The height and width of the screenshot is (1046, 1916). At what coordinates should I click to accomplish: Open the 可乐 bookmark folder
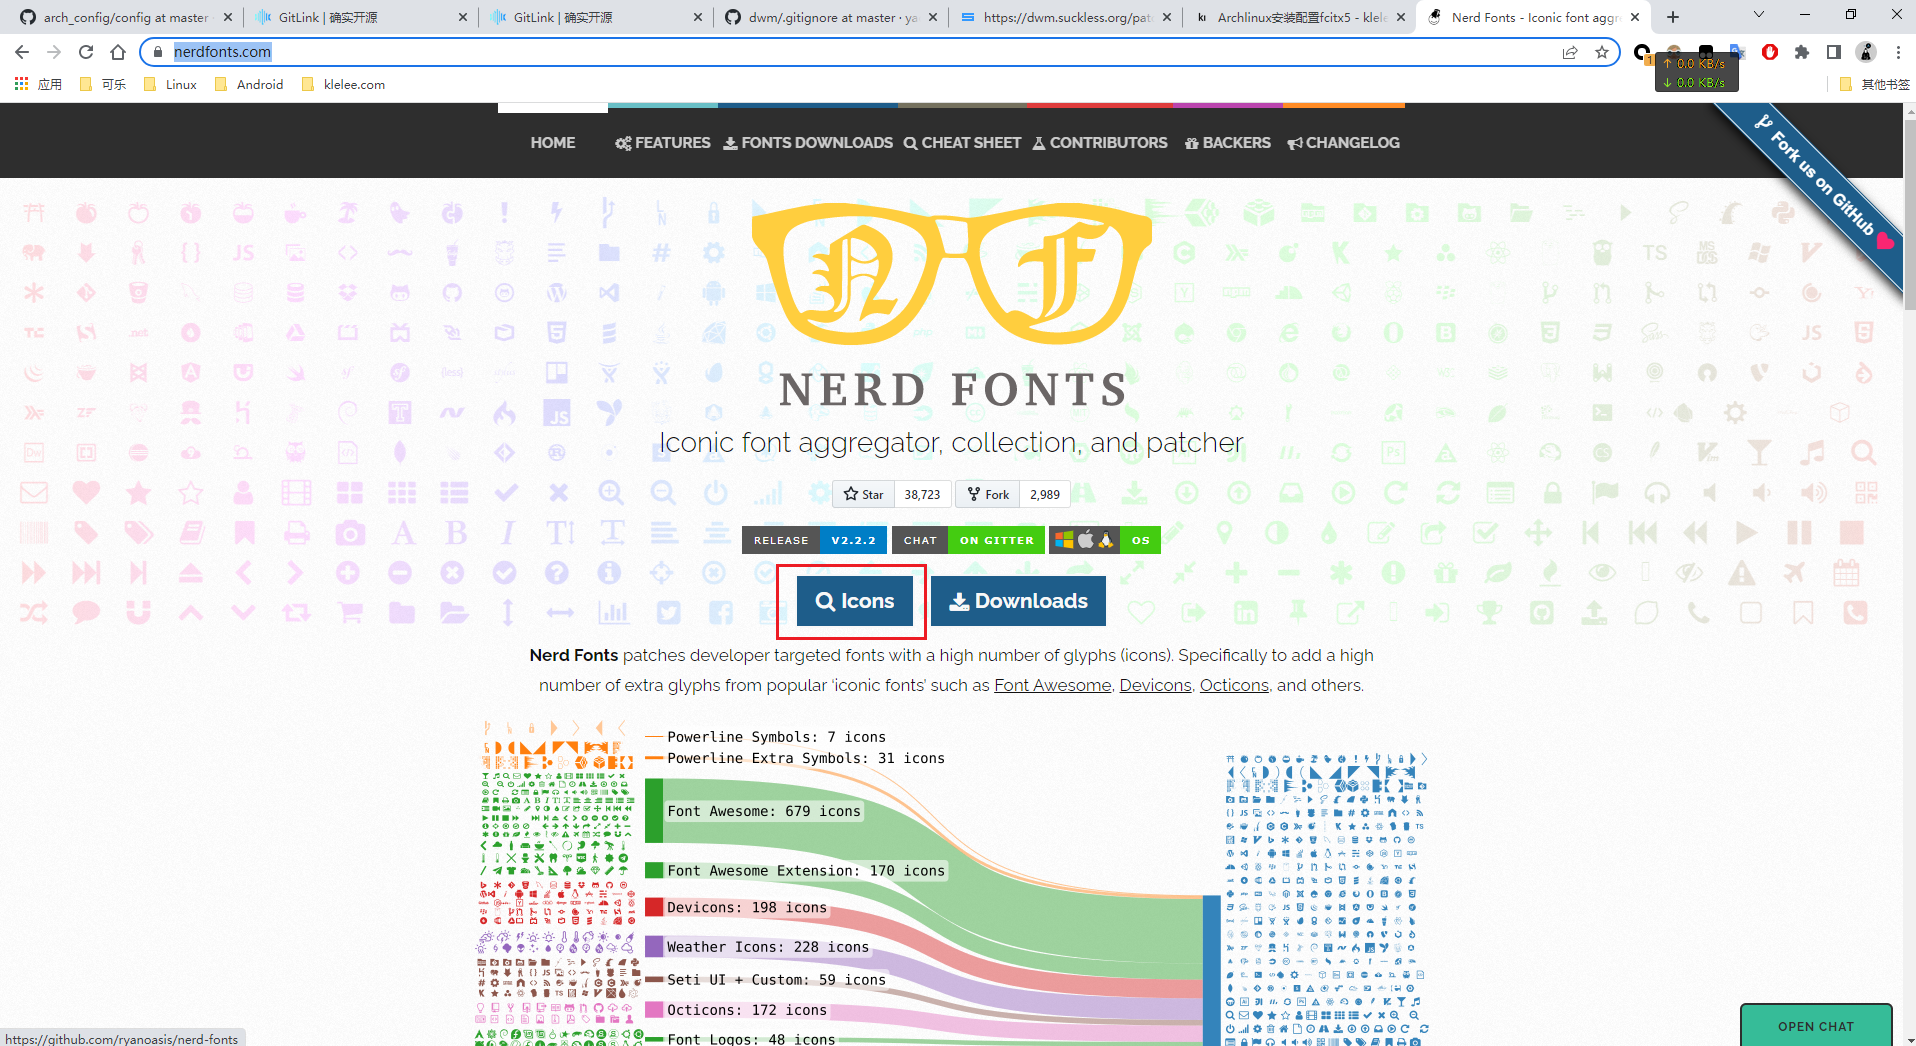[103, 84]
